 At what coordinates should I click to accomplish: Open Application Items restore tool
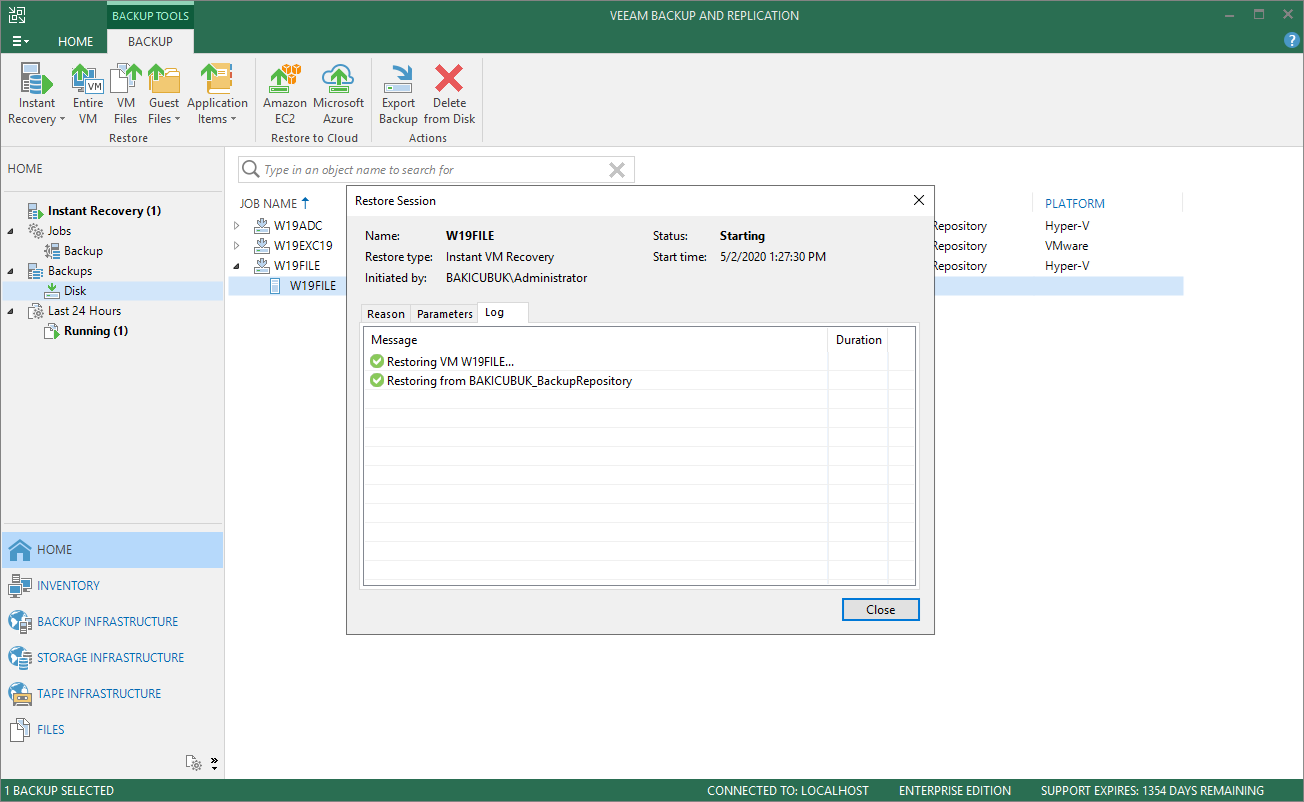pyautogui.click(x=217, y=94)
